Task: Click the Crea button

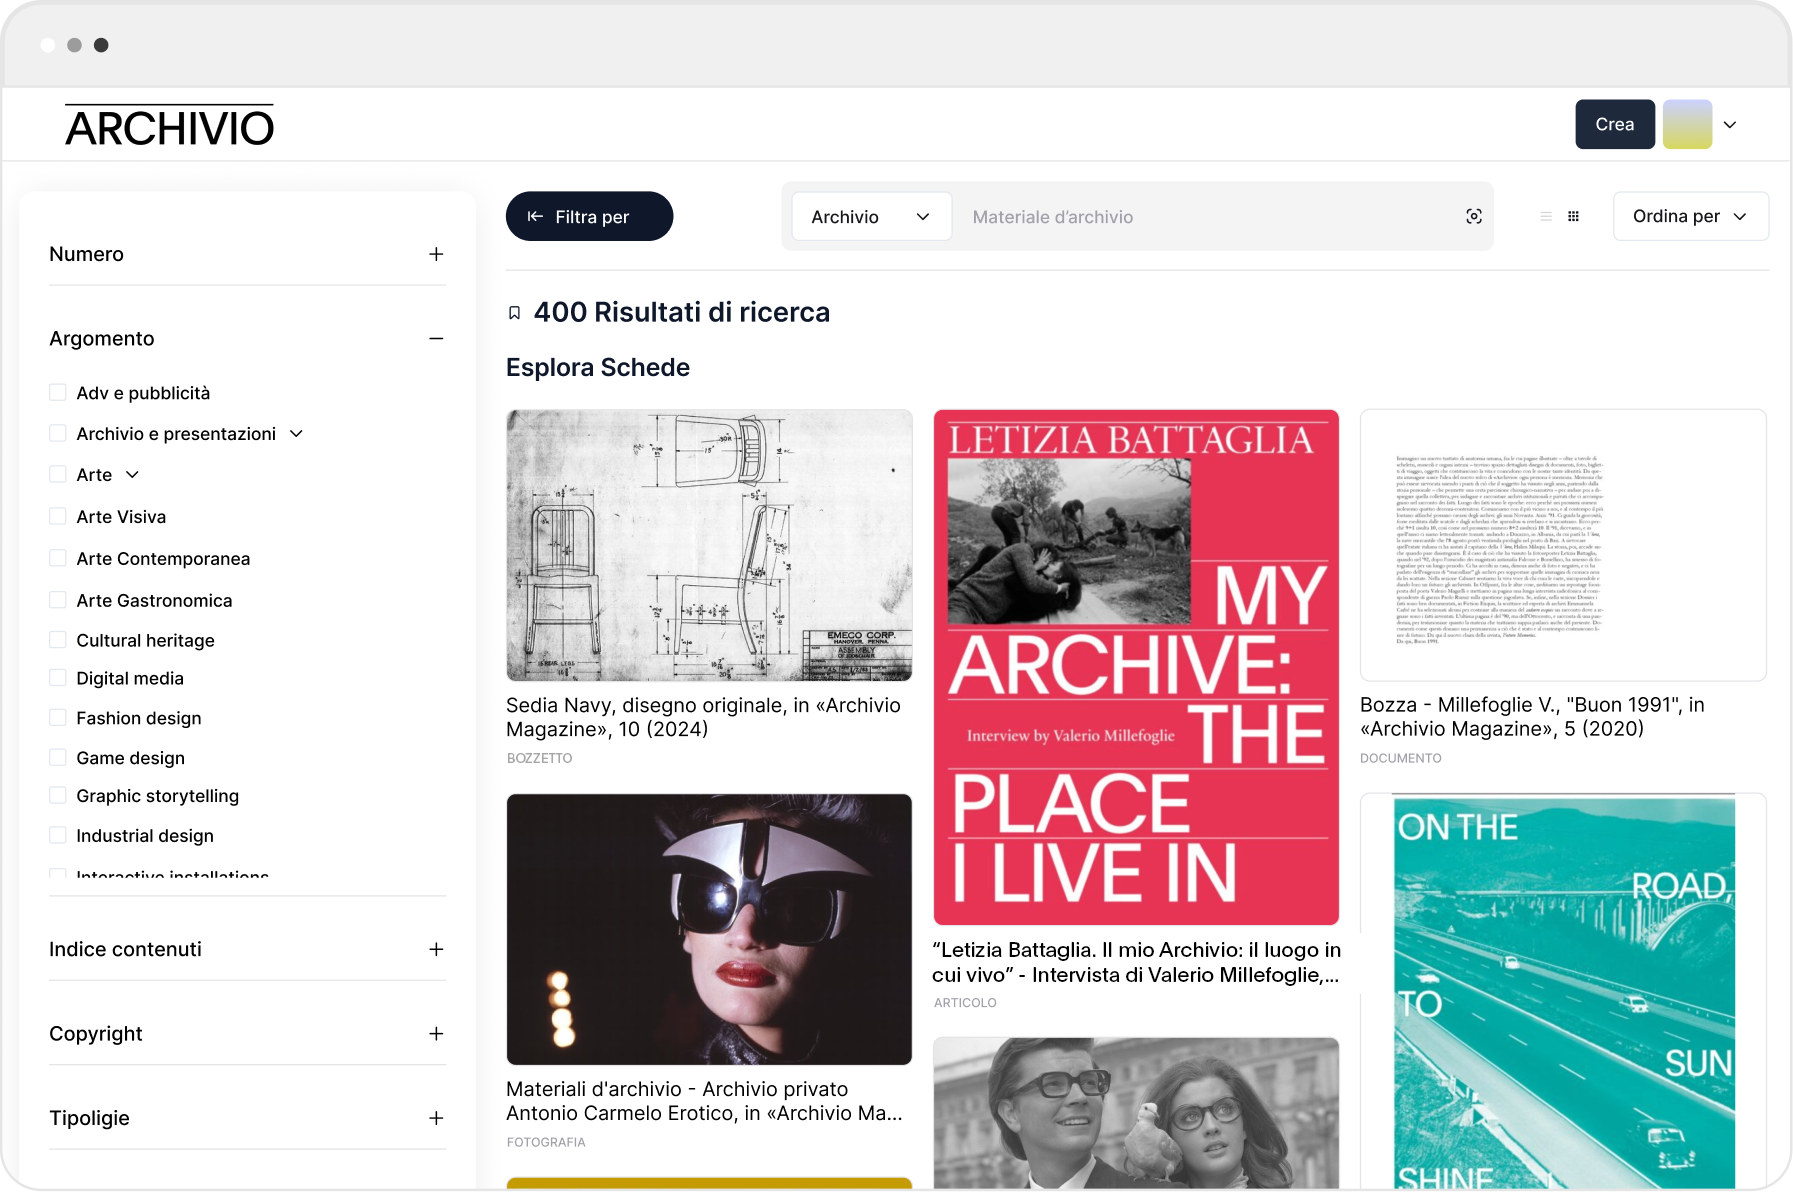Action: point(1614,125)
